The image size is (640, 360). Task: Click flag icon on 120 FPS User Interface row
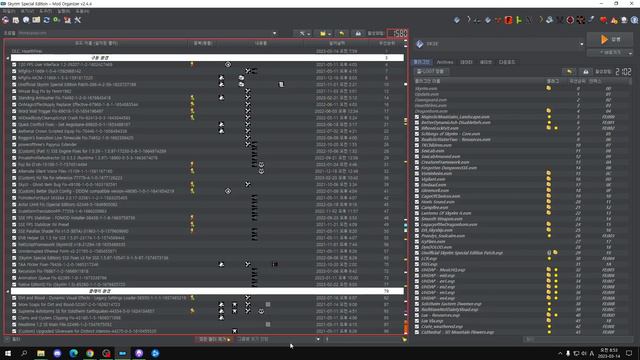(192, 64)
